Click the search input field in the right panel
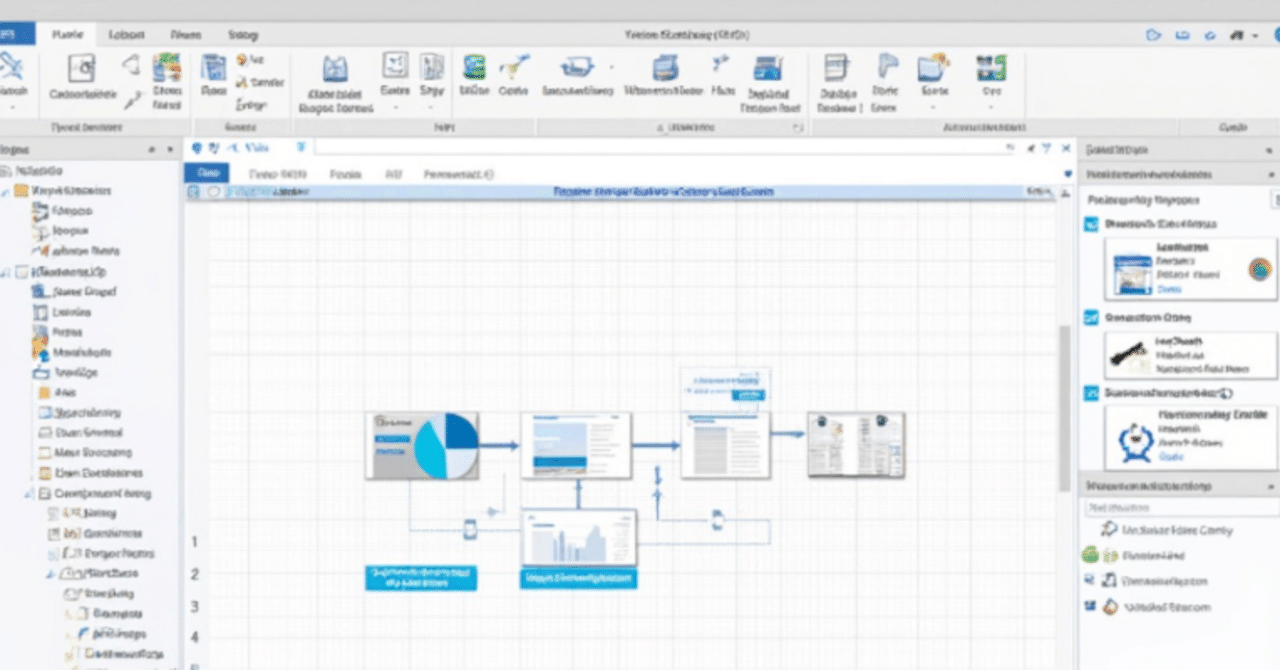1280x670 pixels. (1180, 507)
